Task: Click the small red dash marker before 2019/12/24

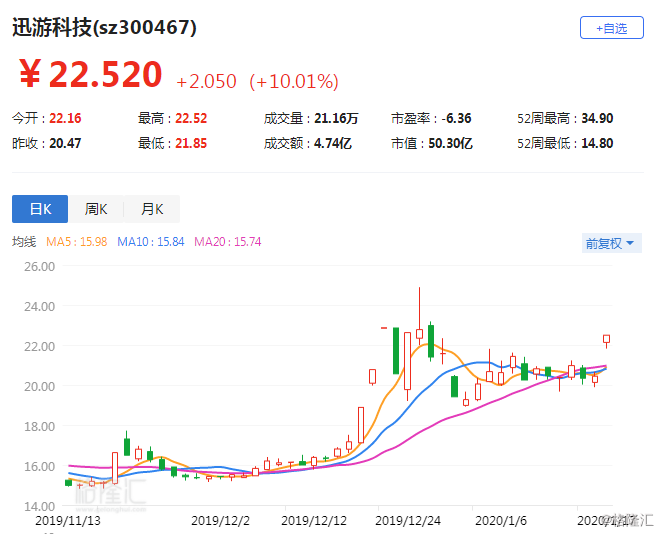Action: pos(384,327)
